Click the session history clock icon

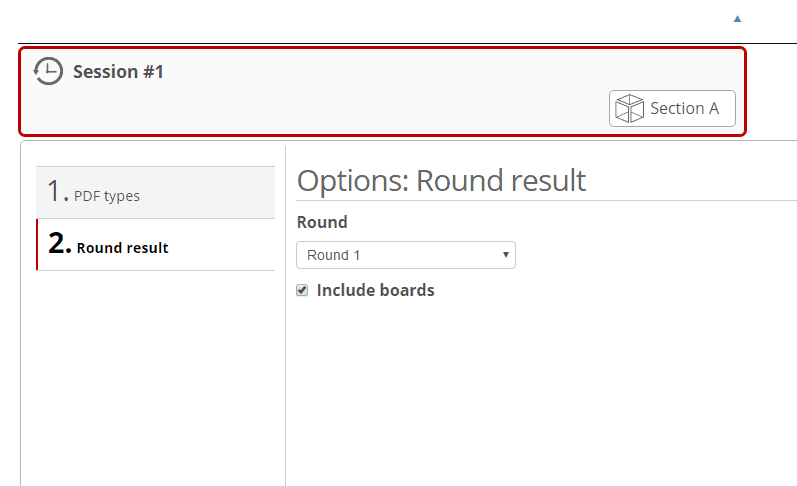(47, 71)
